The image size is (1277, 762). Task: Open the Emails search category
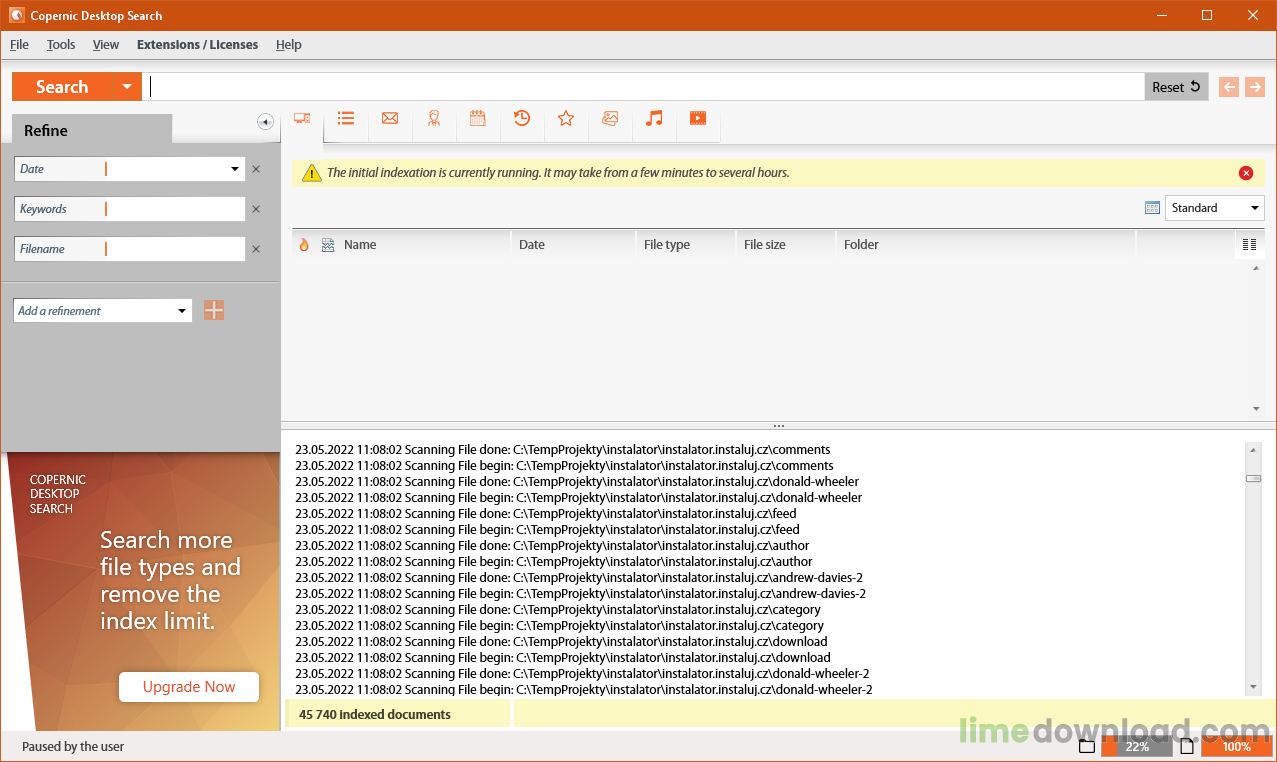pos(389,118)
